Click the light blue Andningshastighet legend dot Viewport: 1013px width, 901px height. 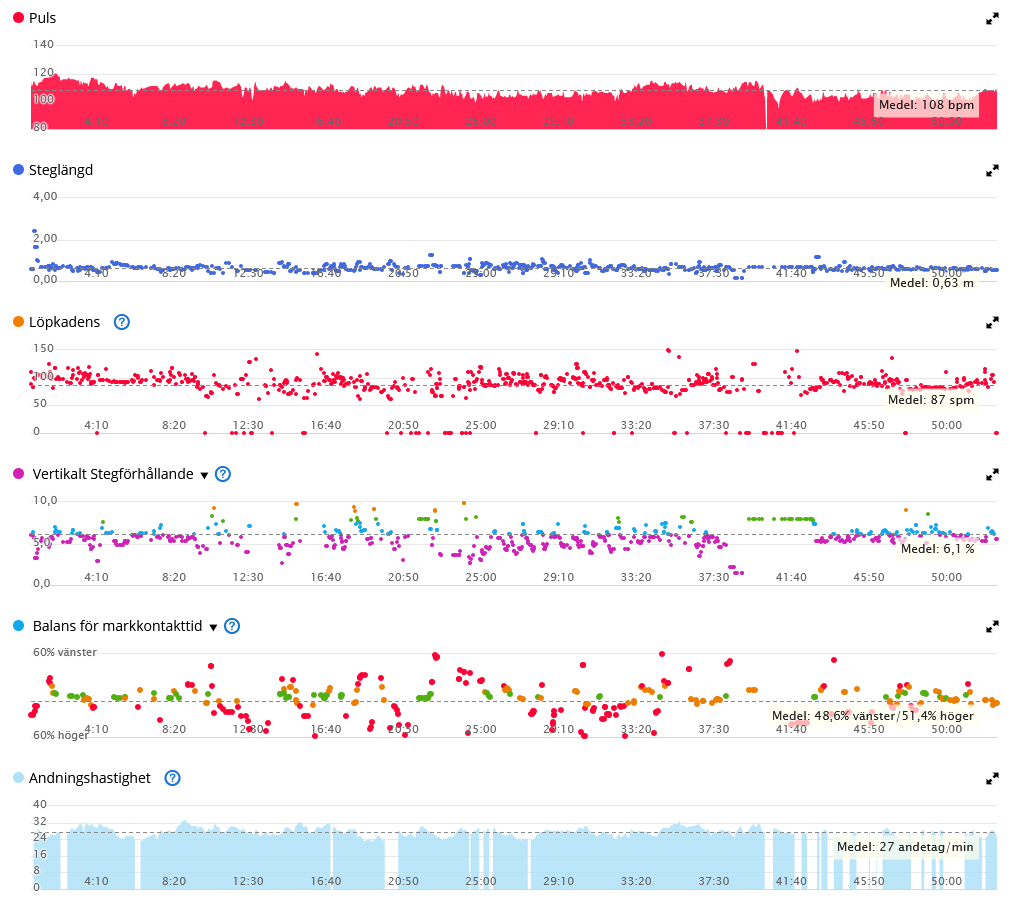18,778
